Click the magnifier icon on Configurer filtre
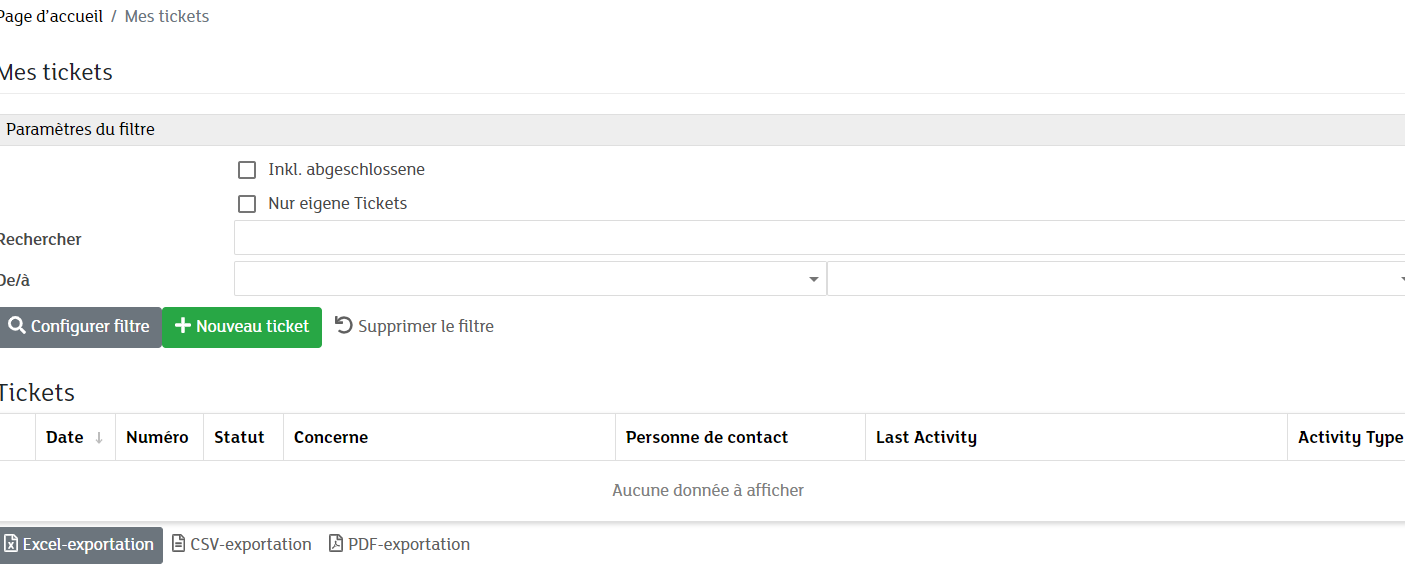This screenshot has width=1405, height=569. tap(16, 326)
